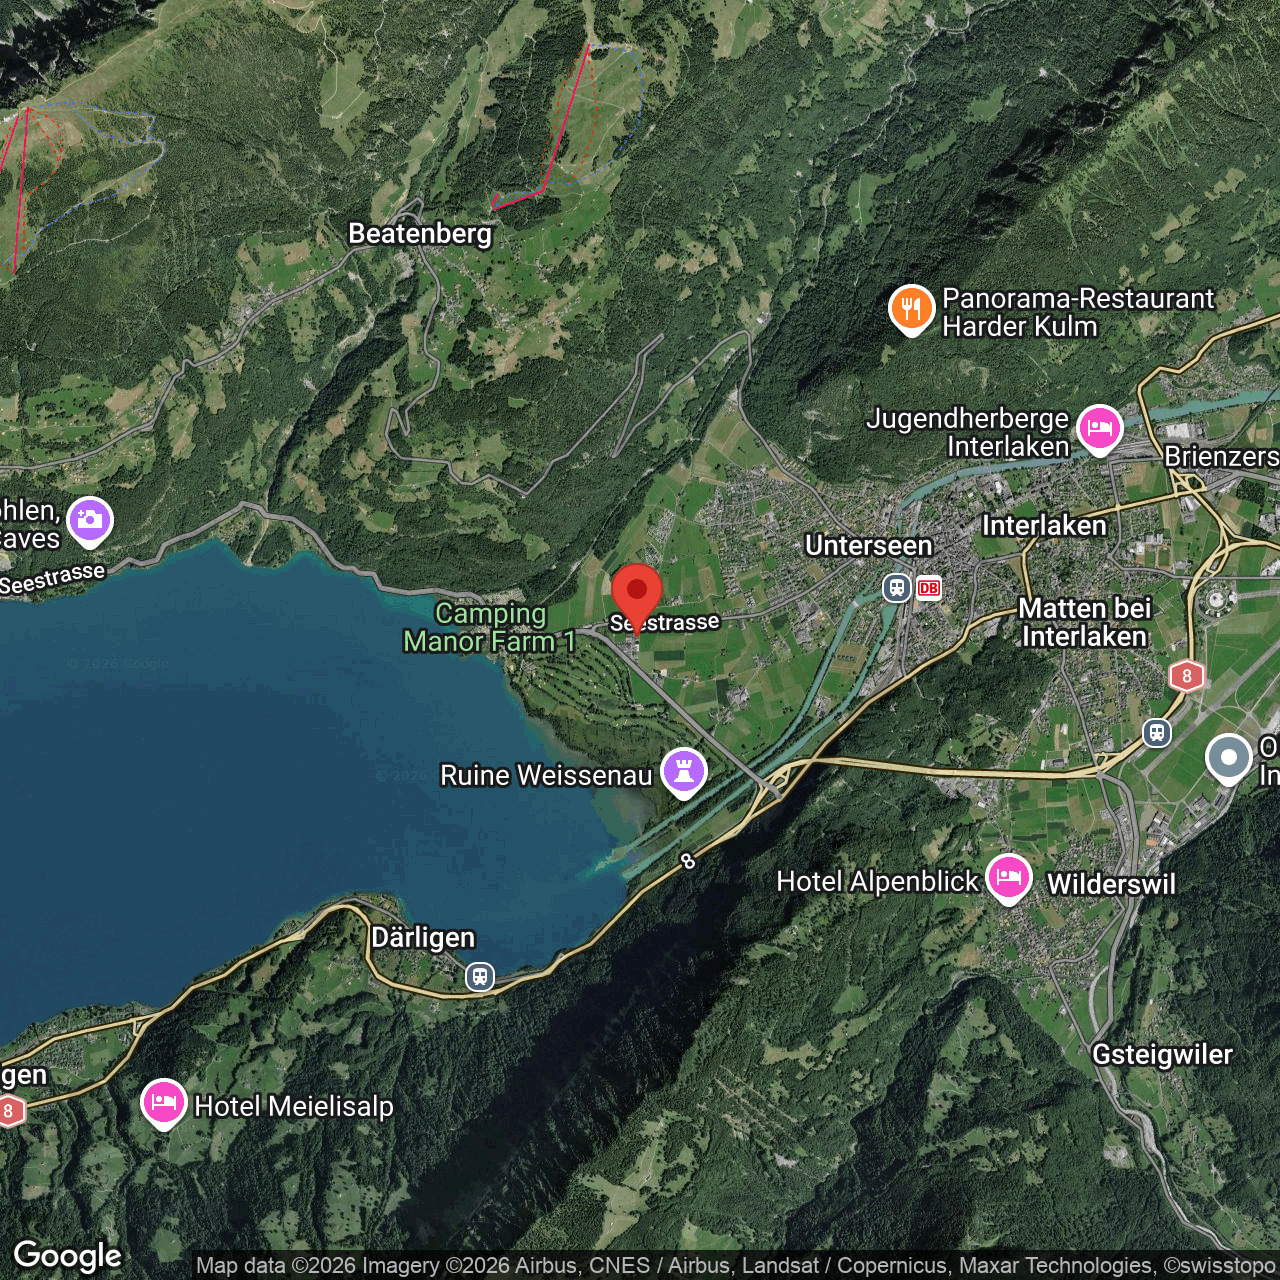Click the Därligen train station icon
Image resolution: width=1280 pixels, height=1280 pixels.
(x=480, y=976)
